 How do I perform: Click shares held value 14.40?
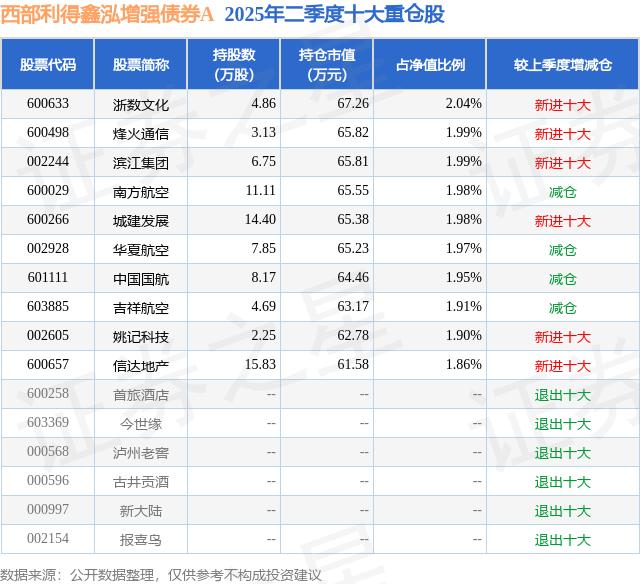point(260,220)
